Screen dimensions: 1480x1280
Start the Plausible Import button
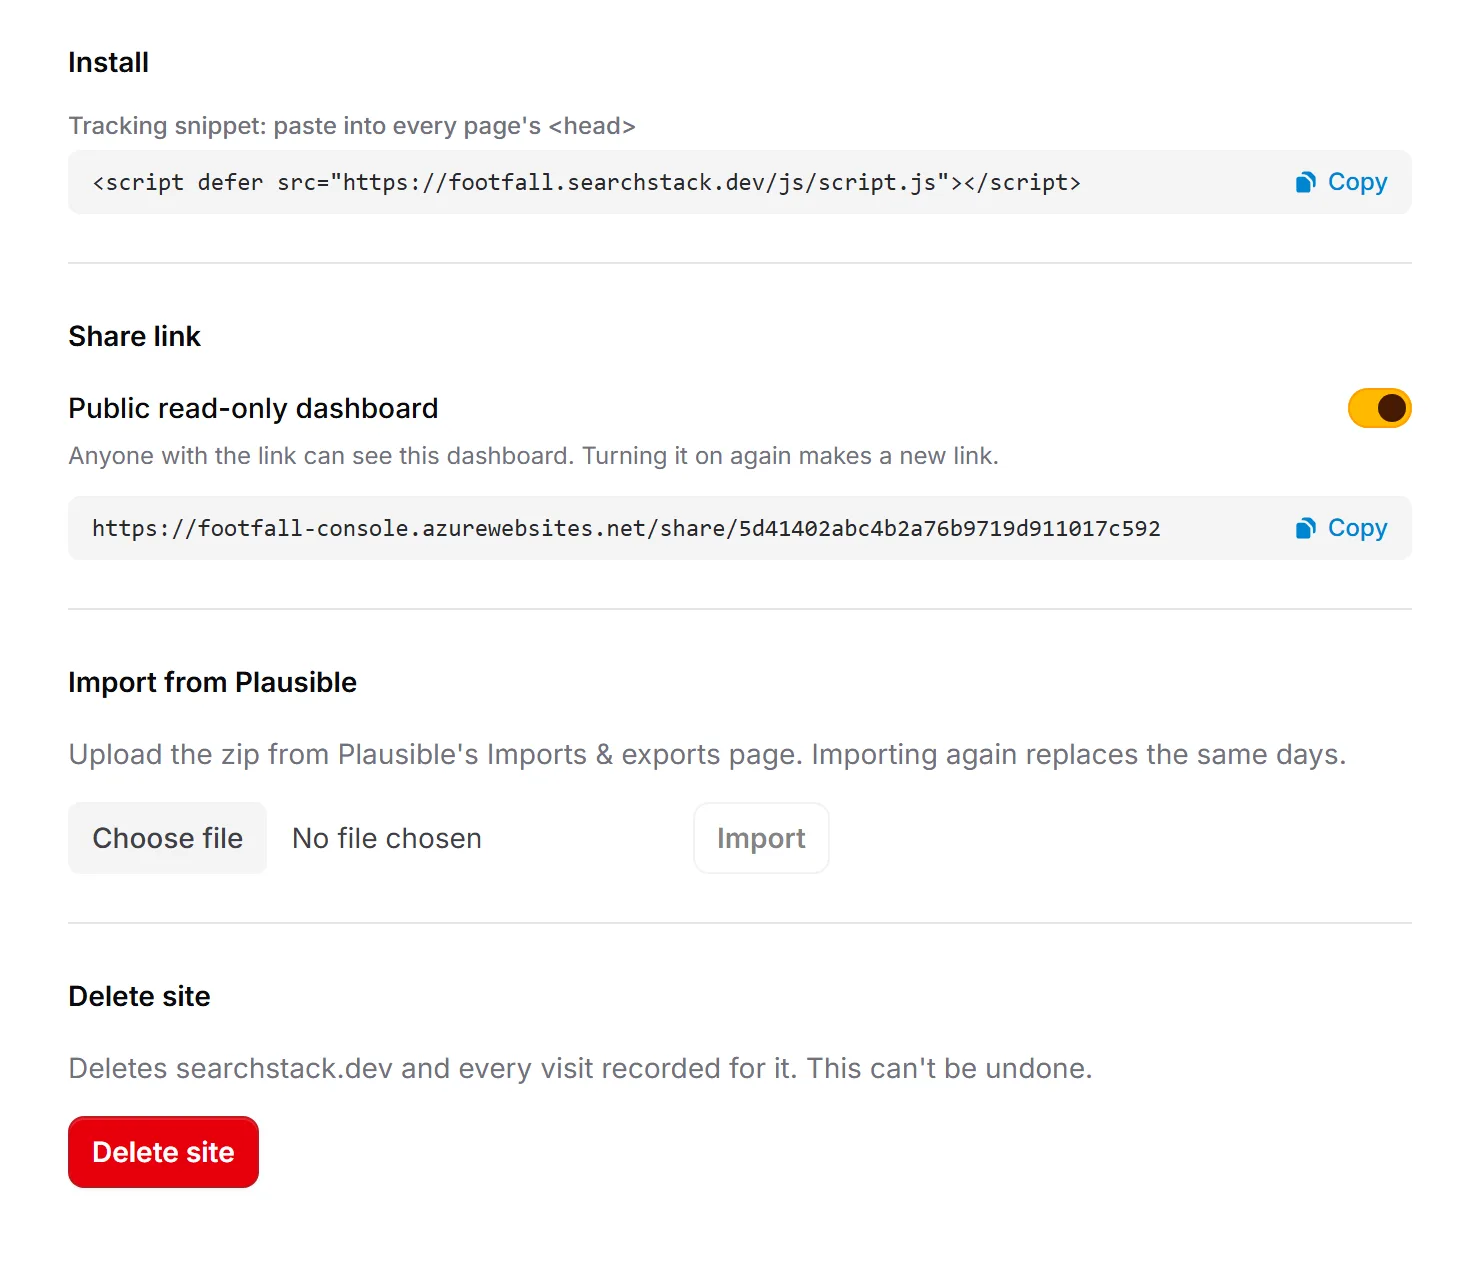point(761,838)
